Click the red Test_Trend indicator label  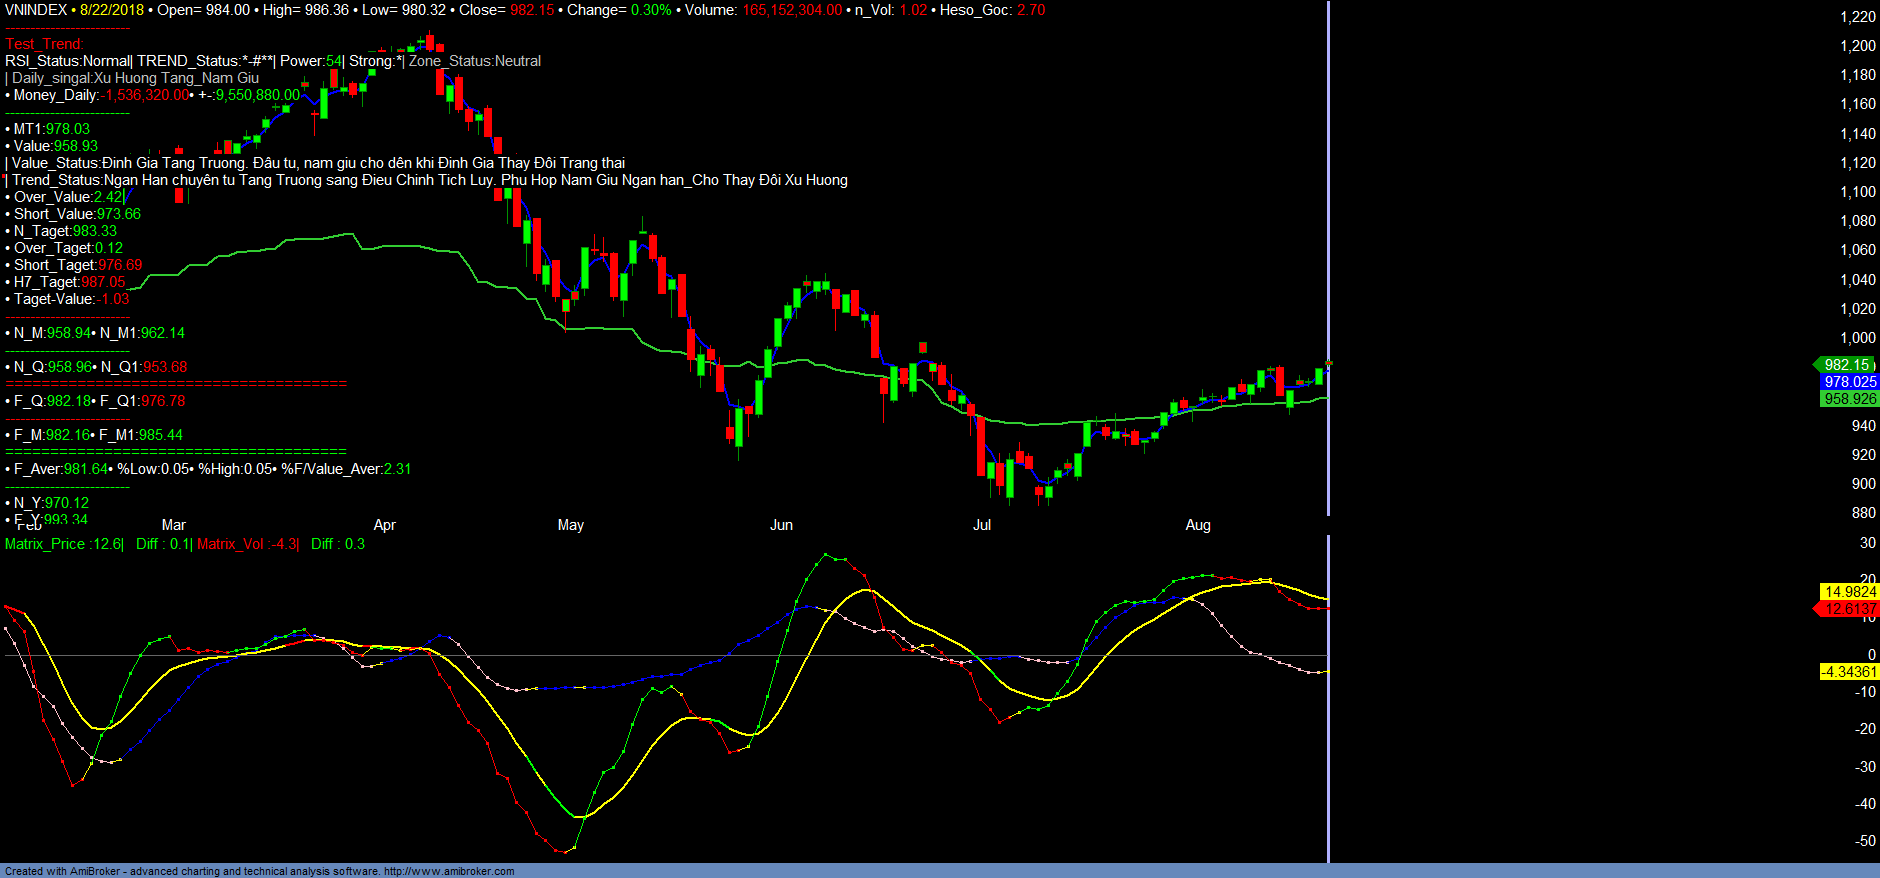[44, 44]
